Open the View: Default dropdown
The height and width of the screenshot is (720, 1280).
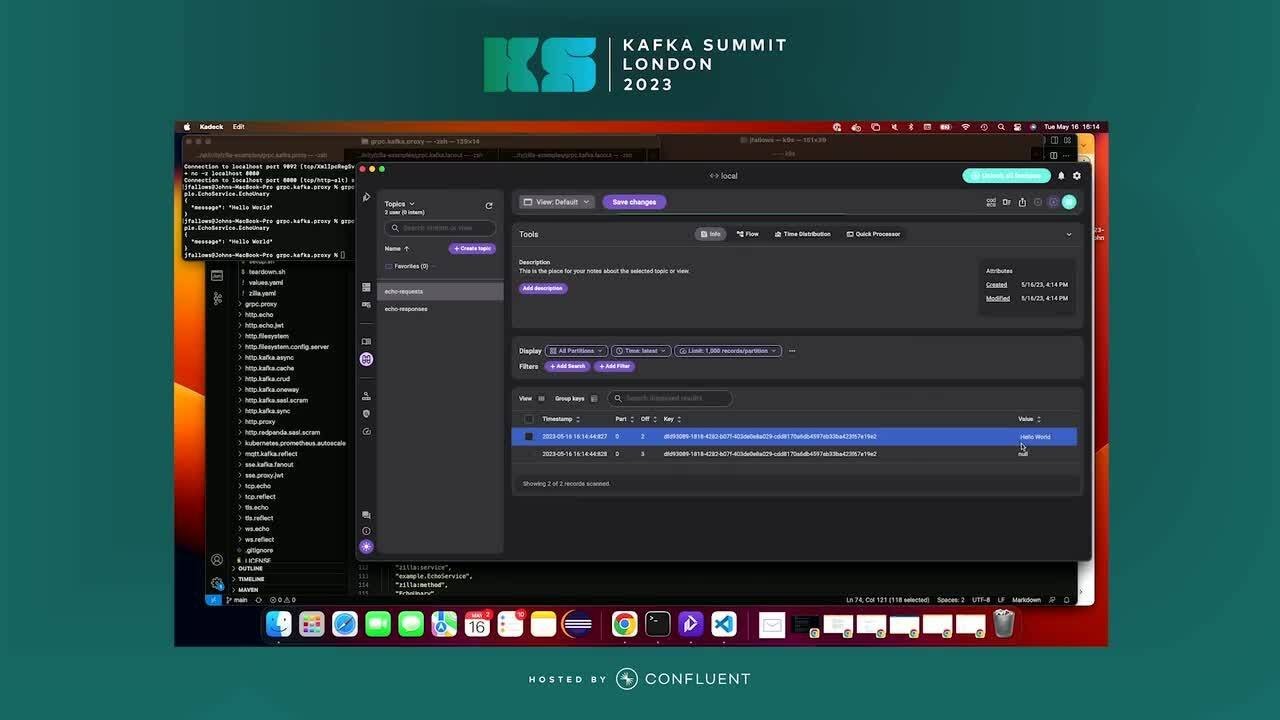pyautogui.click(x=557, y=202)
